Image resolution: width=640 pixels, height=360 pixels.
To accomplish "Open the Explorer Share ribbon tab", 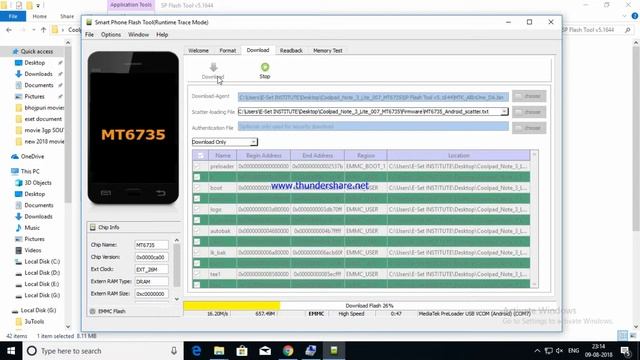I will pos(67,16).
